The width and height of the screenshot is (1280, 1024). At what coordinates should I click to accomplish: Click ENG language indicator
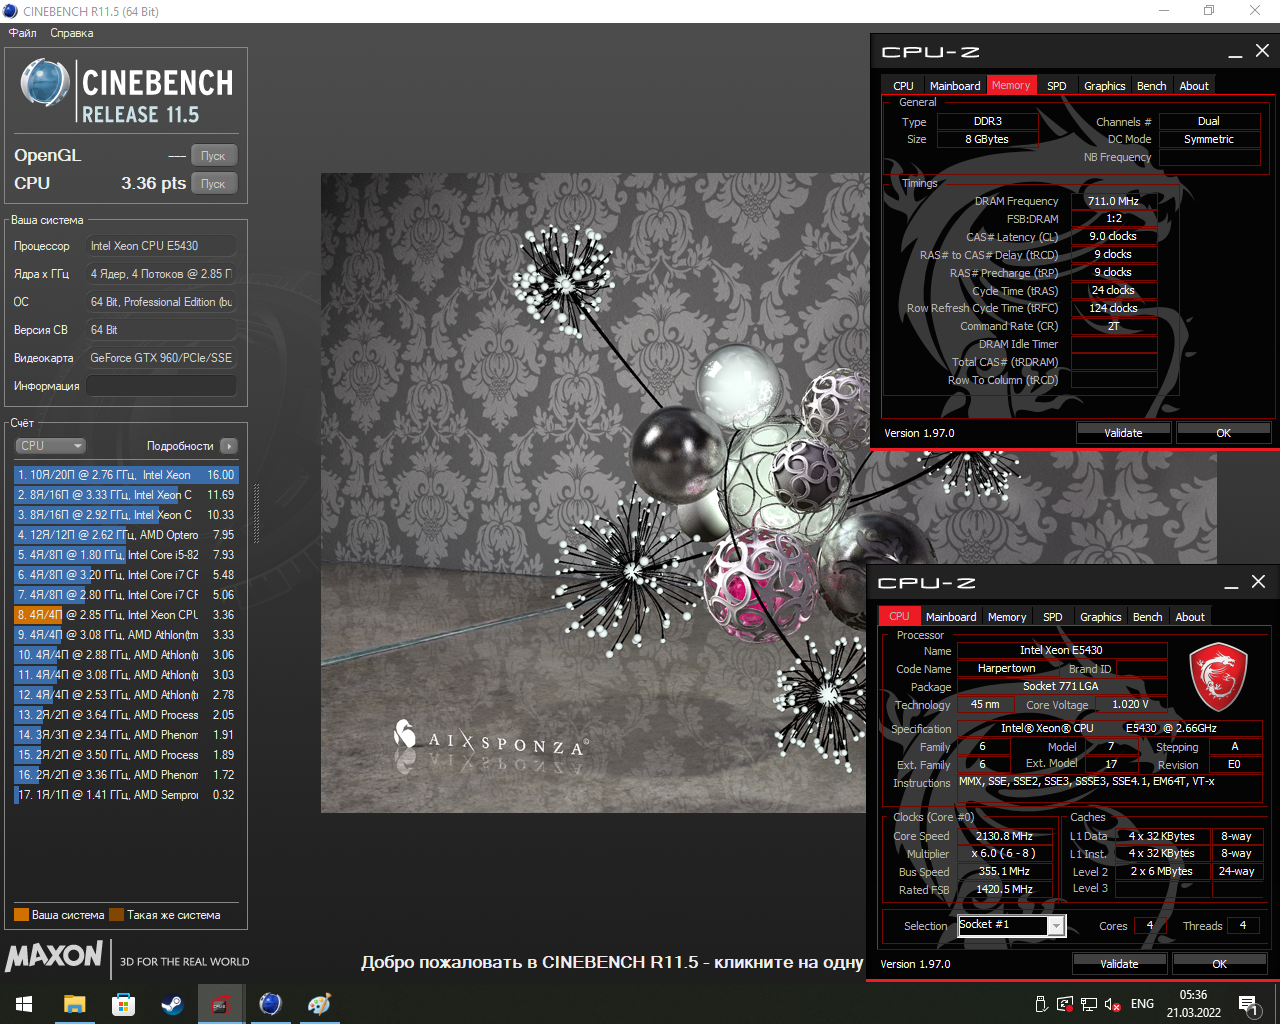(x=1142, y=1004)
